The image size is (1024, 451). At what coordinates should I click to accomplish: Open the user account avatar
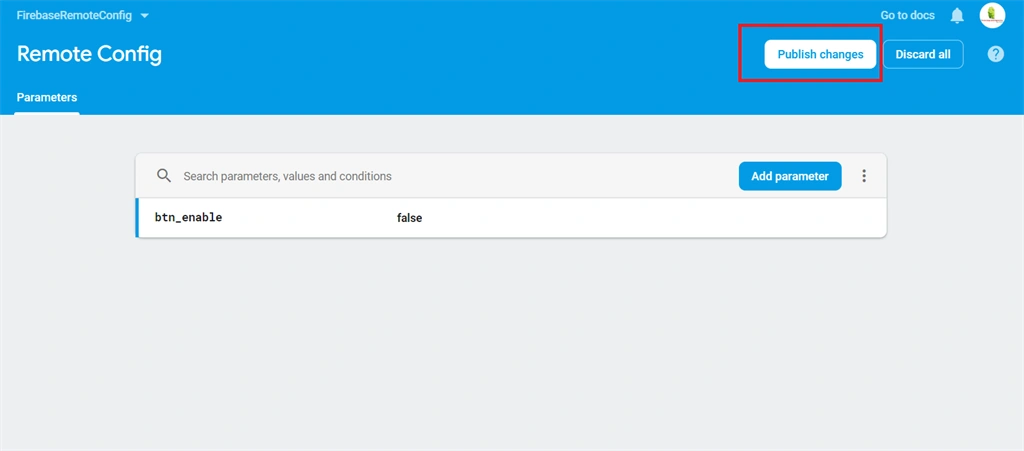(992, 16)
